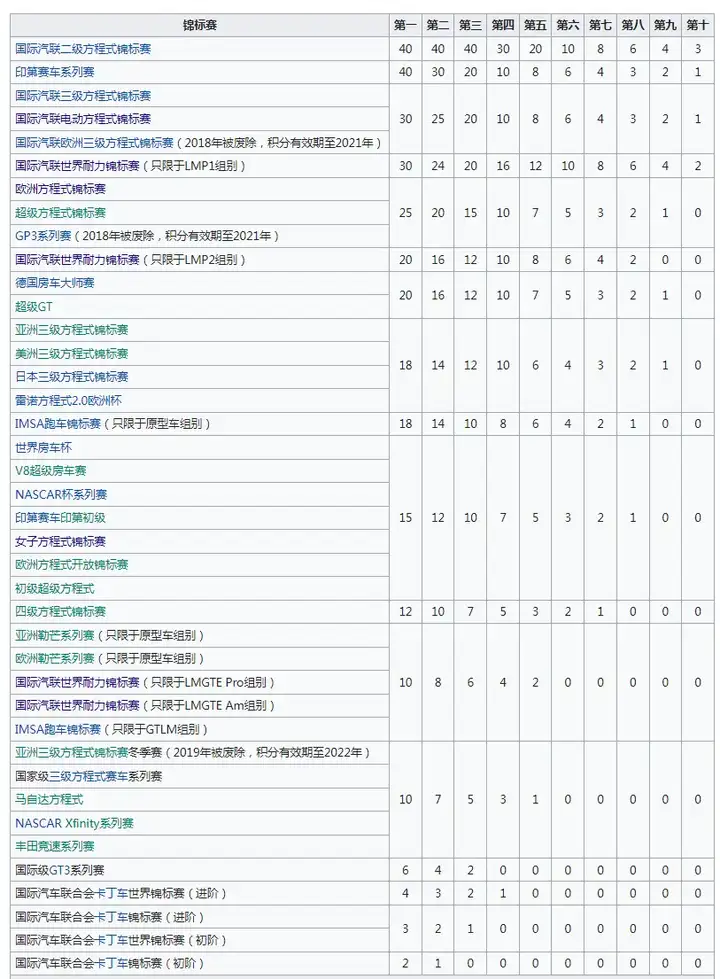Image resolution: width=720 pixels, height=979 pixels.
Task: Open the 国际汽联欧洲三级方程式锦标赛 link
Action: (x=94, y=142)
